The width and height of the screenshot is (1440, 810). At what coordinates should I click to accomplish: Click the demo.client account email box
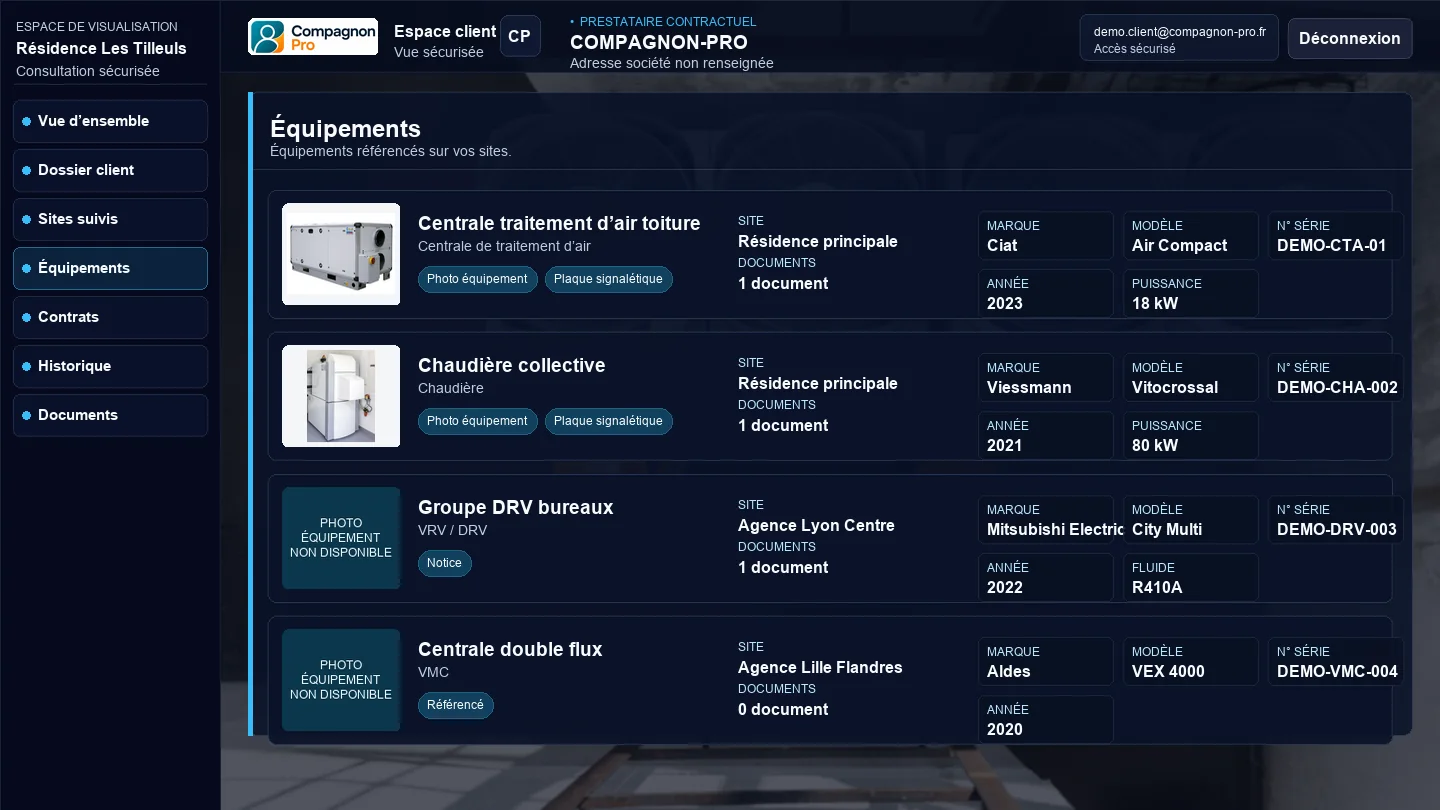(1179, 38)
